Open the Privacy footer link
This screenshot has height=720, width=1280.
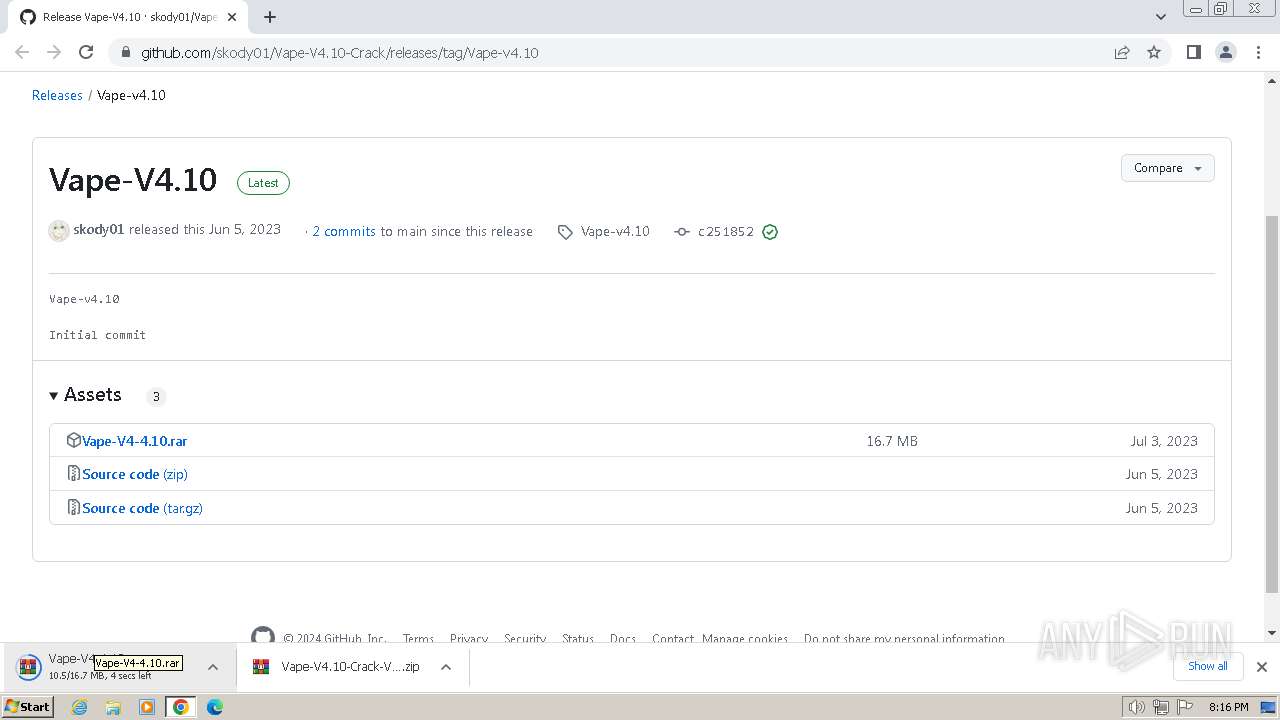click(468, 638)
